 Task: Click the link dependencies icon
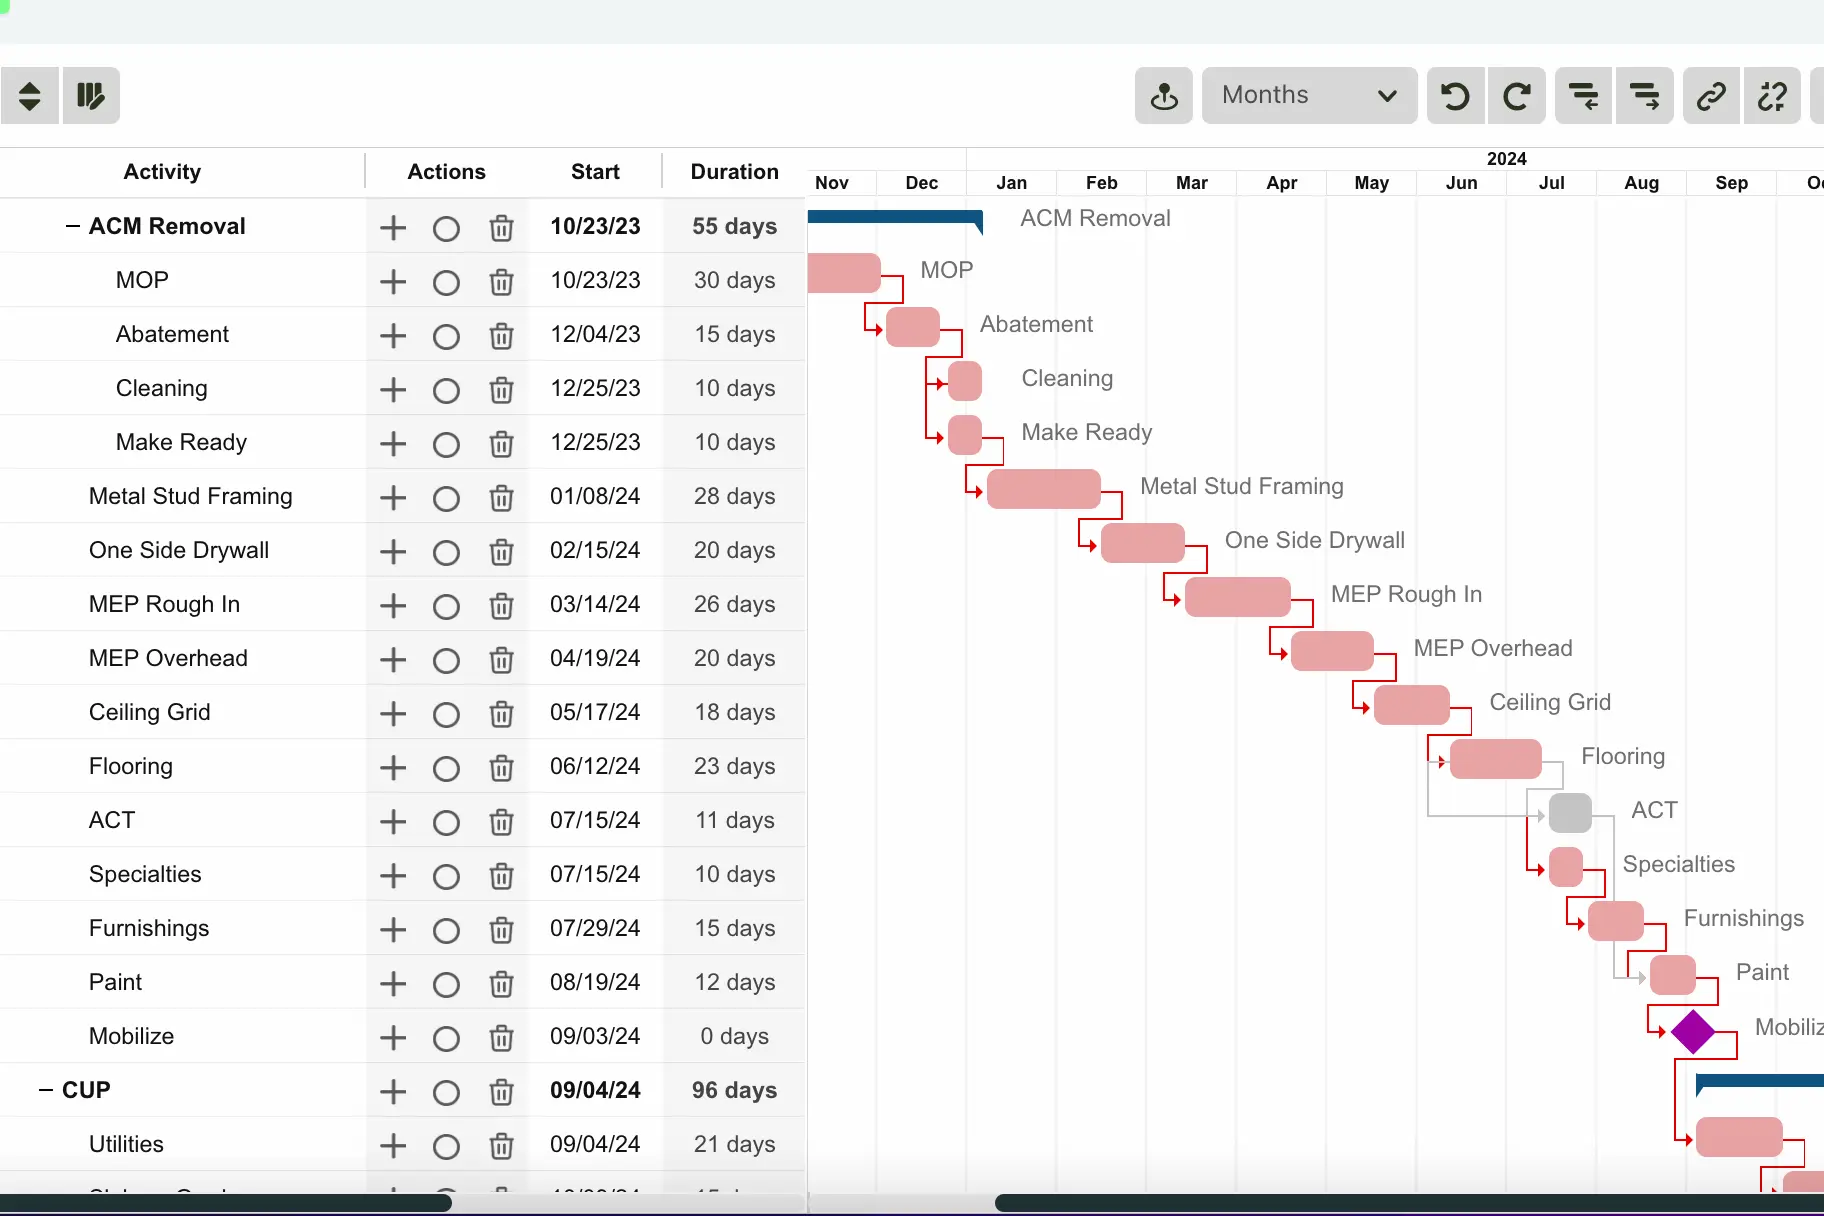[x=1711, y=95]
